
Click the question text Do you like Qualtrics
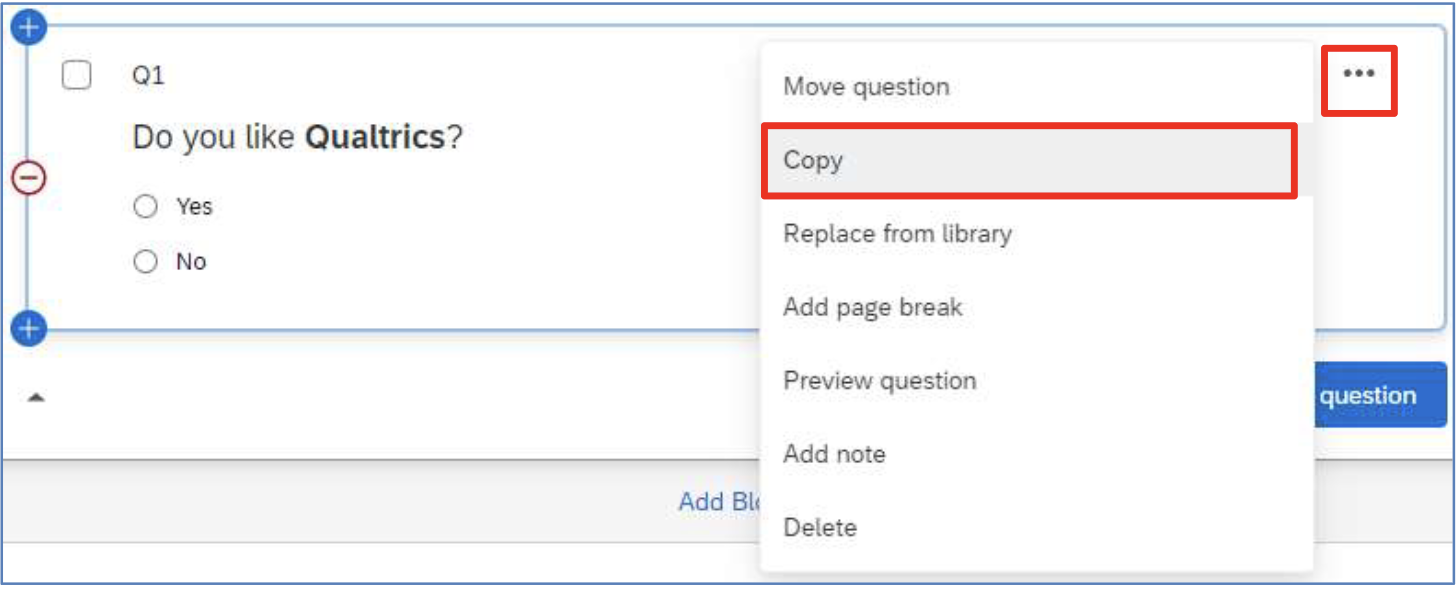[298, 137]
